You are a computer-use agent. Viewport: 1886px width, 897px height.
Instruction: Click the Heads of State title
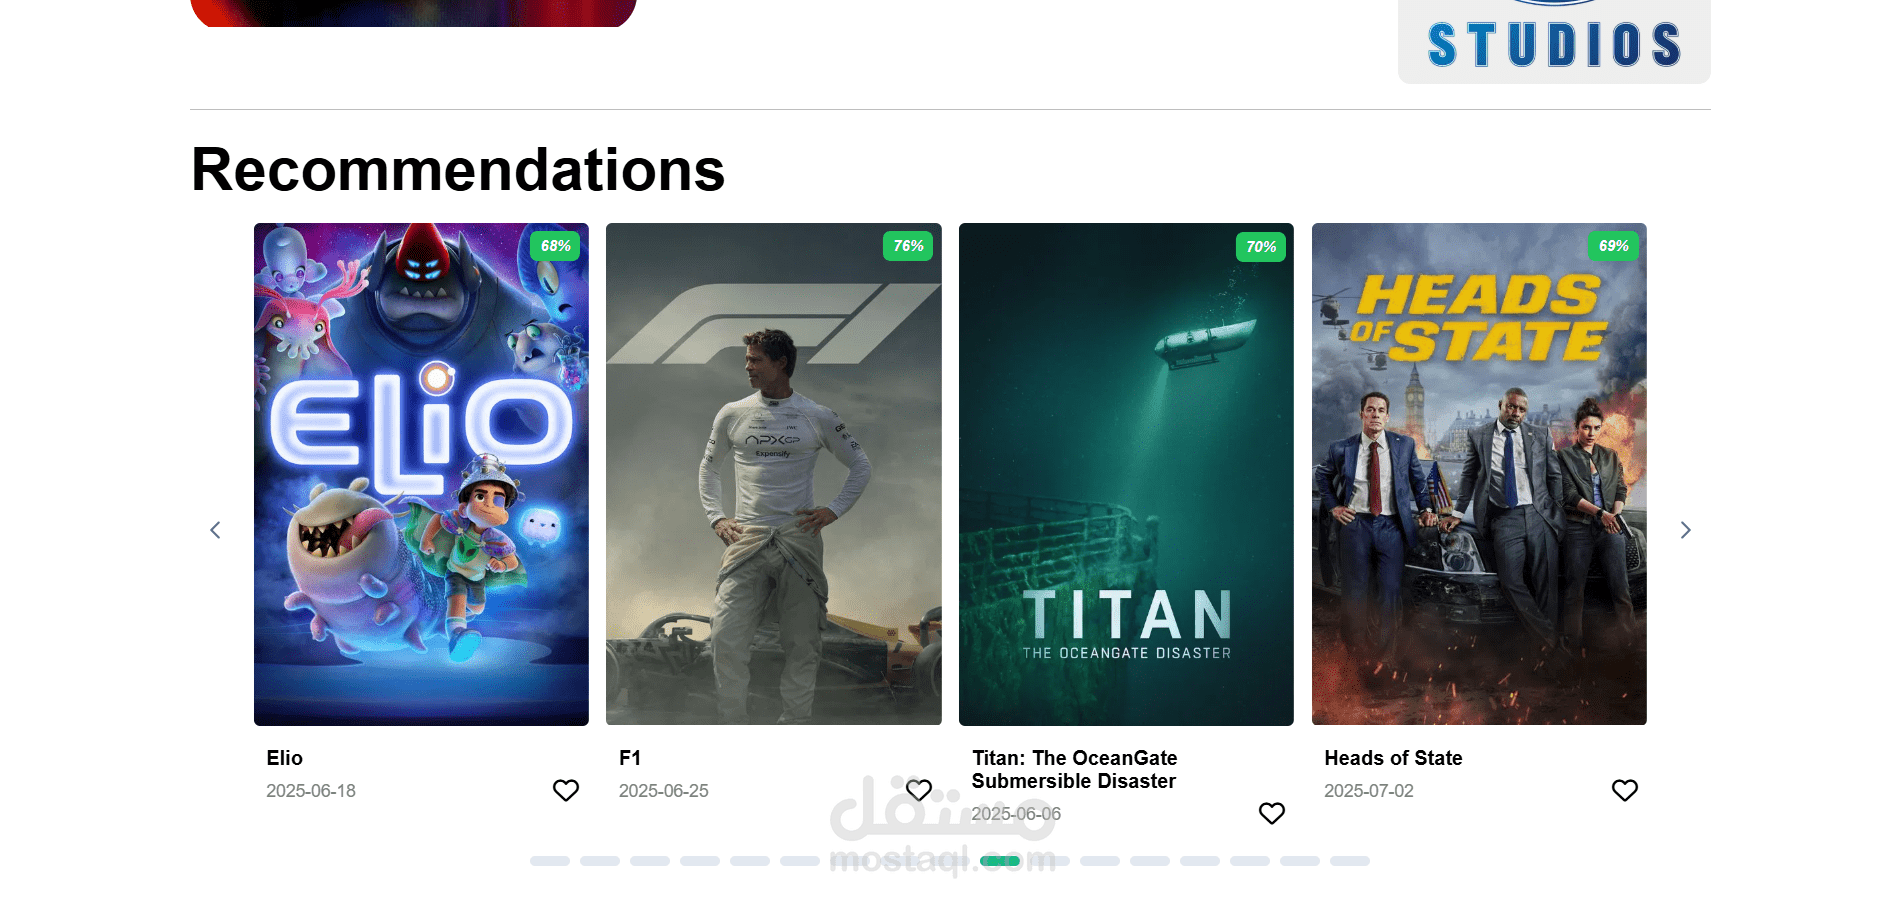tap(1393, 758)
